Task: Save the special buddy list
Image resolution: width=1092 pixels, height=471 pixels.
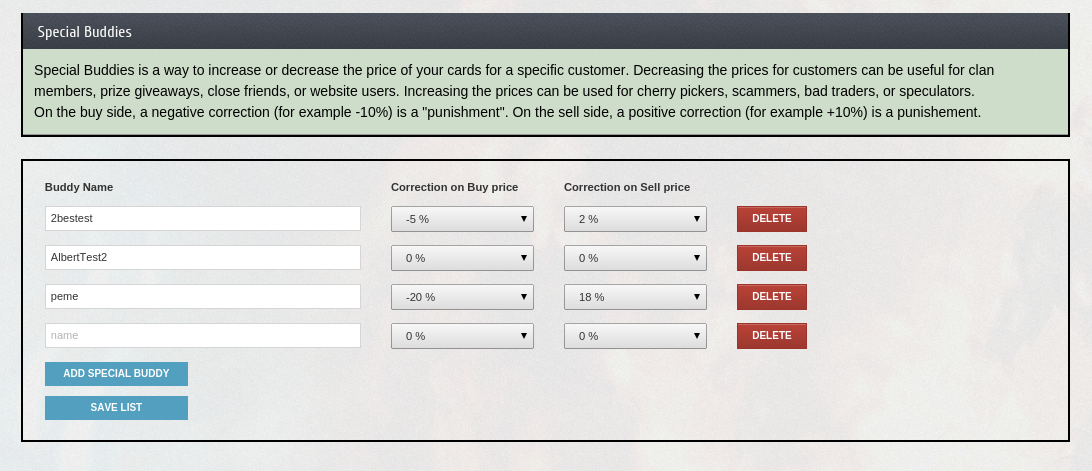Action: [116, 408]
